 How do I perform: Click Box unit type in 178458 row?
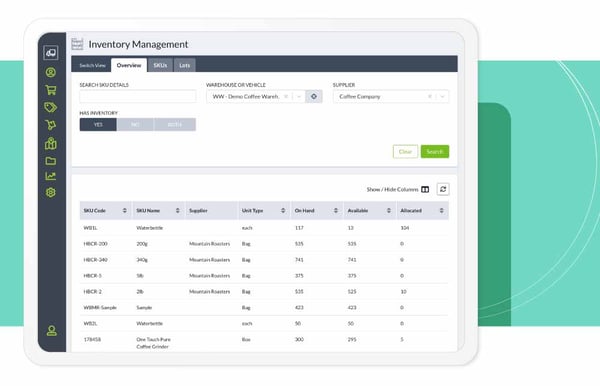pos(246,339)
